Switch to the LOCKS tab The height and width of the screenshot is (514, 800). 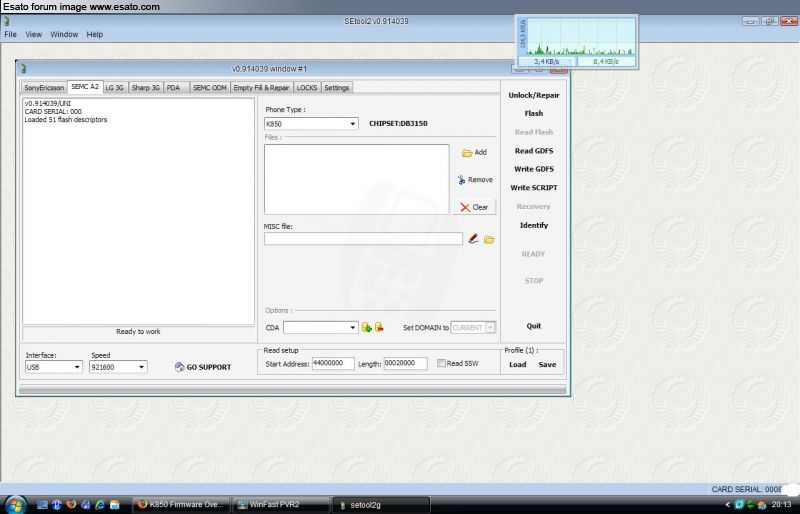[307, 88]
